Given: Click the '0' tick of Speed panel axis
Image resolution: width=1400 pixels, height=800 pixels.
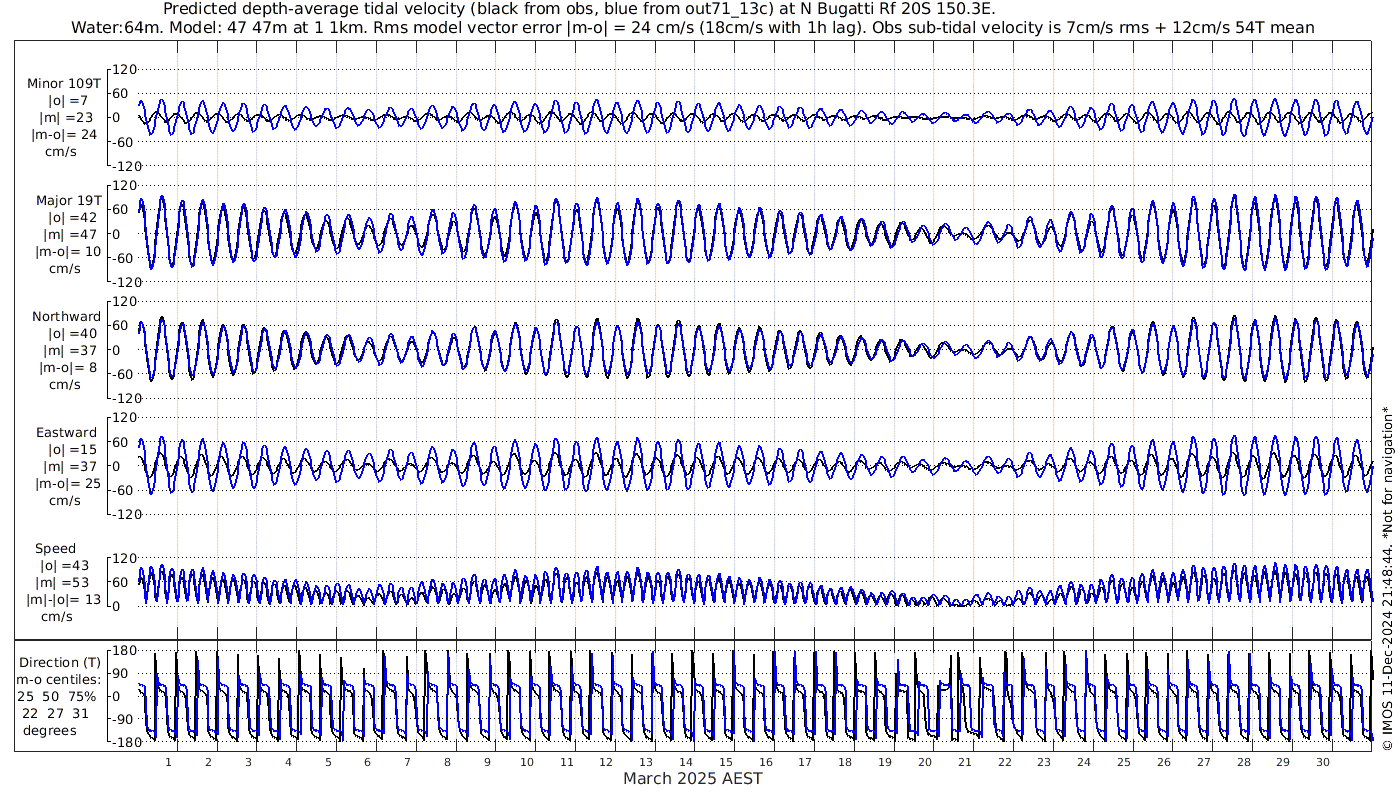Looking at the screenshot, I should pos(117,605).
